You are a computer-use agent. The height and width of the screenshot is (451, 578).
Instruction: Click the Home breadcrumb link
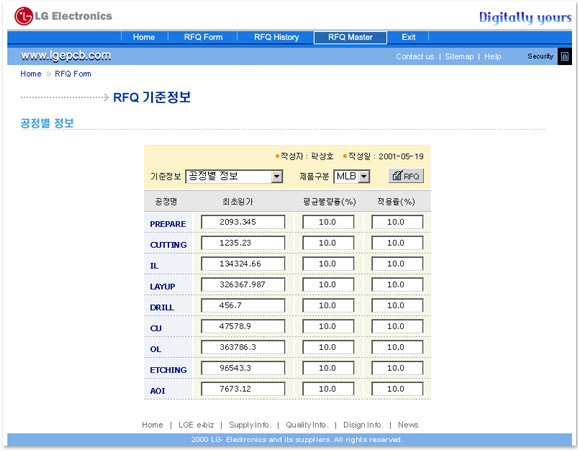[31, 74]
